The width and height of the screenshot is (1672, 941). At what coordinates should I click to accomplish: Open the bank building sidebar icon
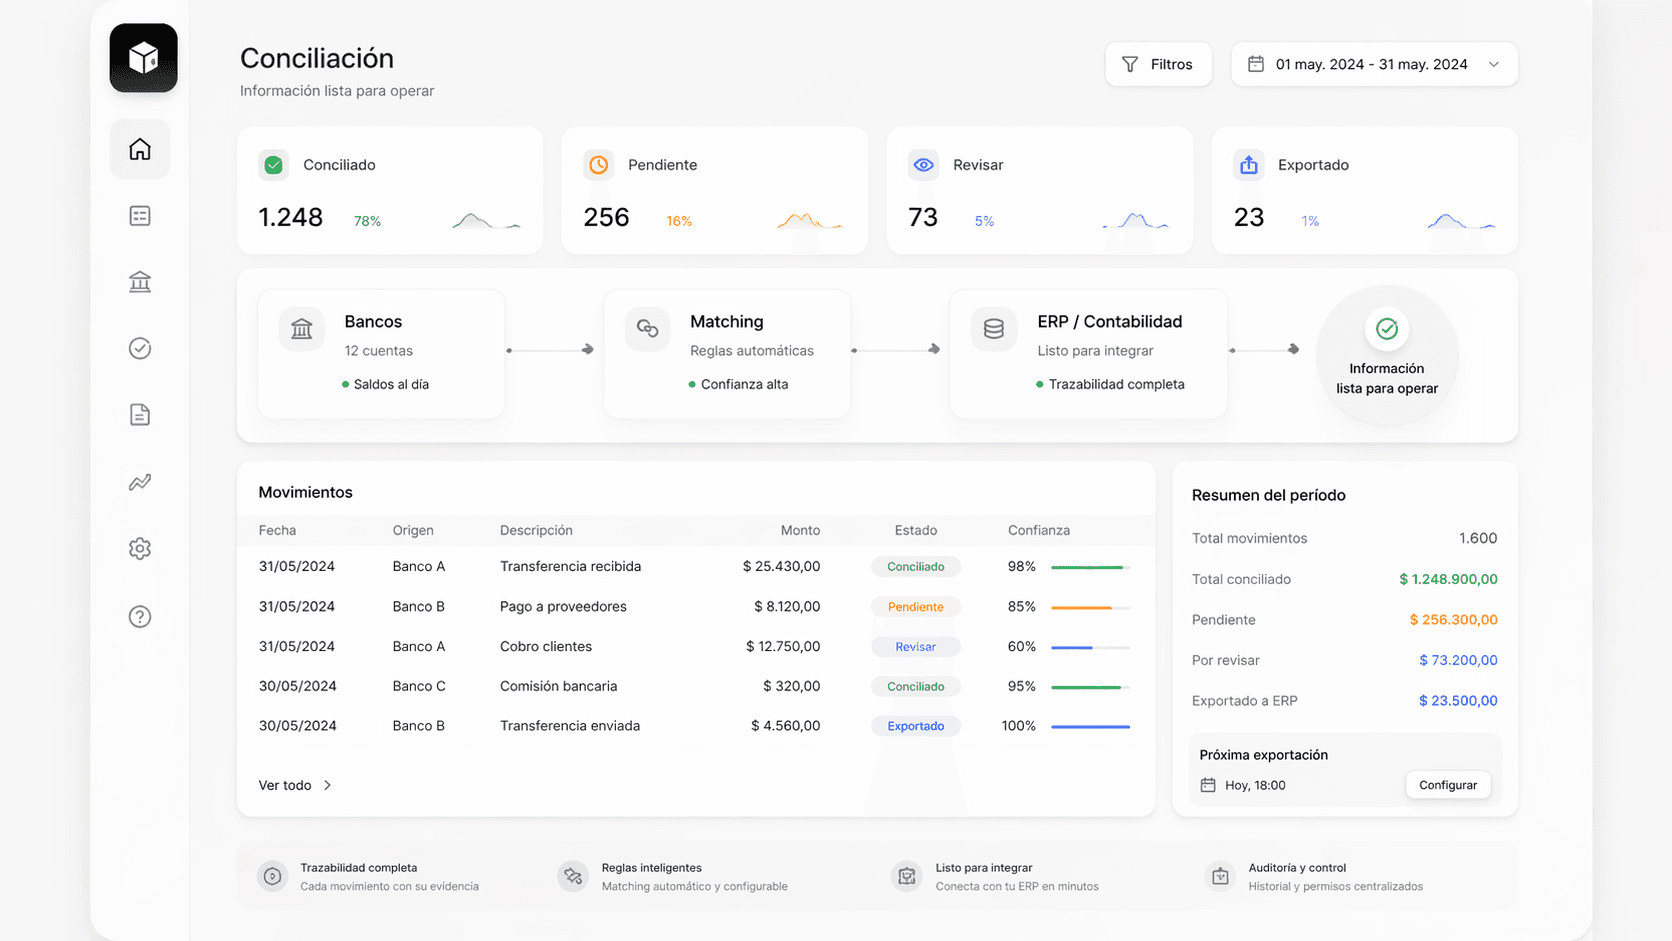pos(140,282)
